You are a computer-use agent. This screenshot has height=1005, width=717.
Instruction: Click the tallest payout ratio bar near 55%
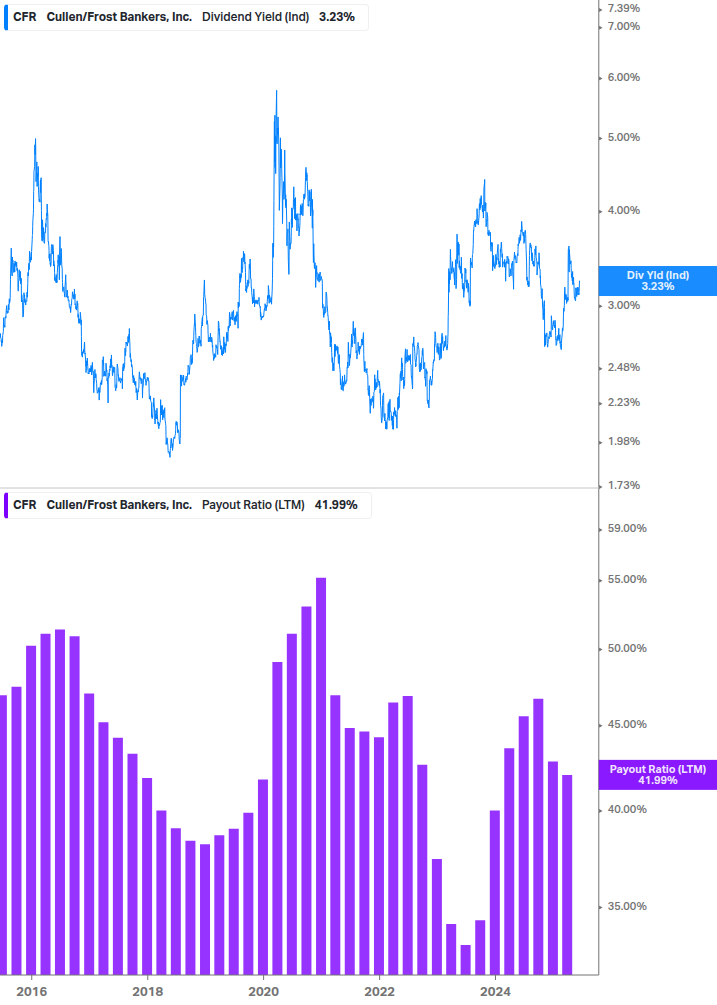point(321,776)
